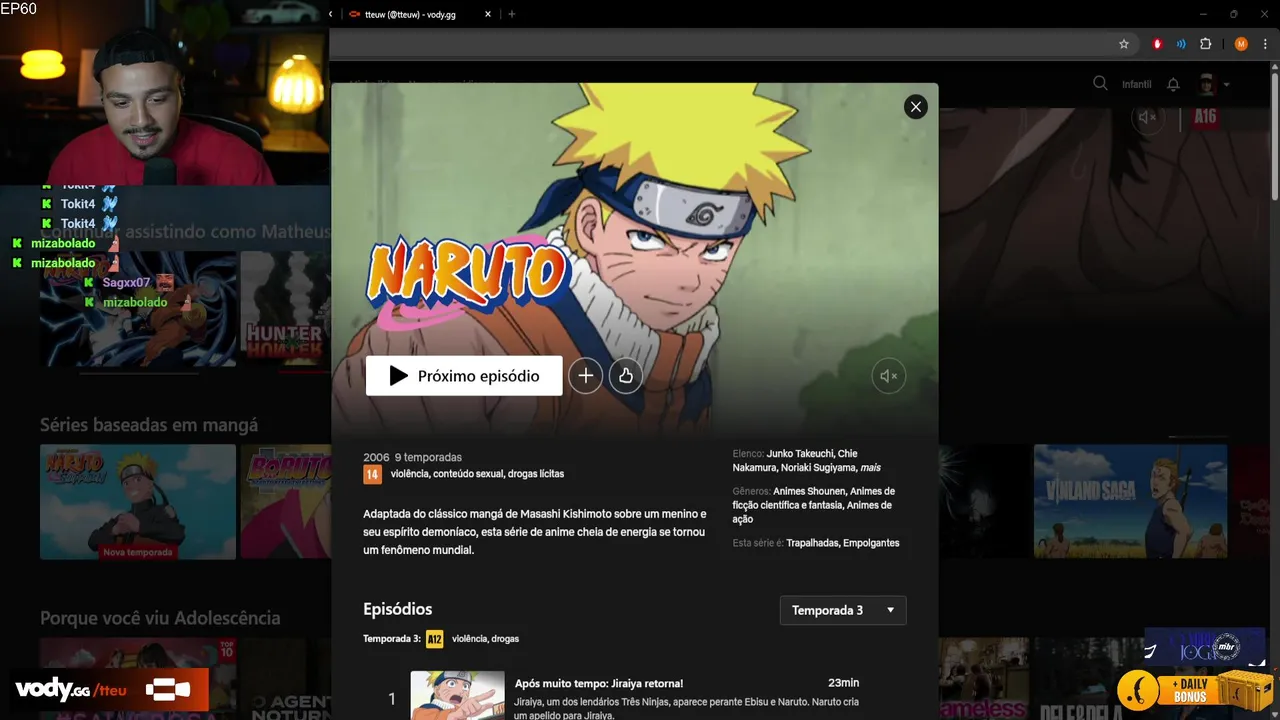Open Junko Takeuchi cast link
Image resolution: width=1280 pixels, height=720 pixels.
[800, 454]
